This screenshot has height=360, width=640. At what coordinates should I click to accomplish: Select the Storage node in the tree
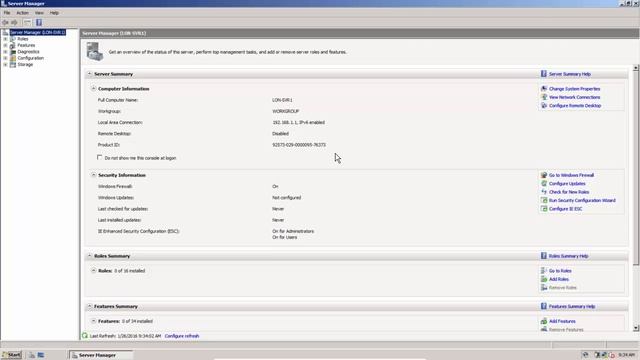(x=25, y=64)
